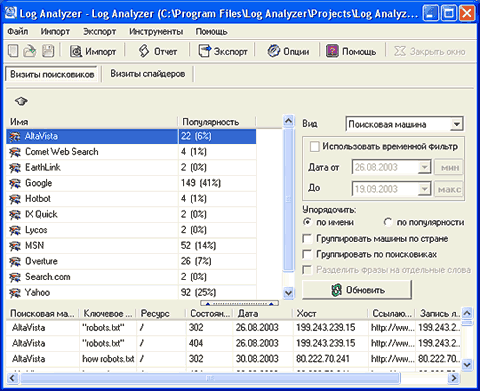The width and height of the screenshot is (480, 391).
Task: Switch to the Визиты поисковиков tab
Action: pos(52,74)
